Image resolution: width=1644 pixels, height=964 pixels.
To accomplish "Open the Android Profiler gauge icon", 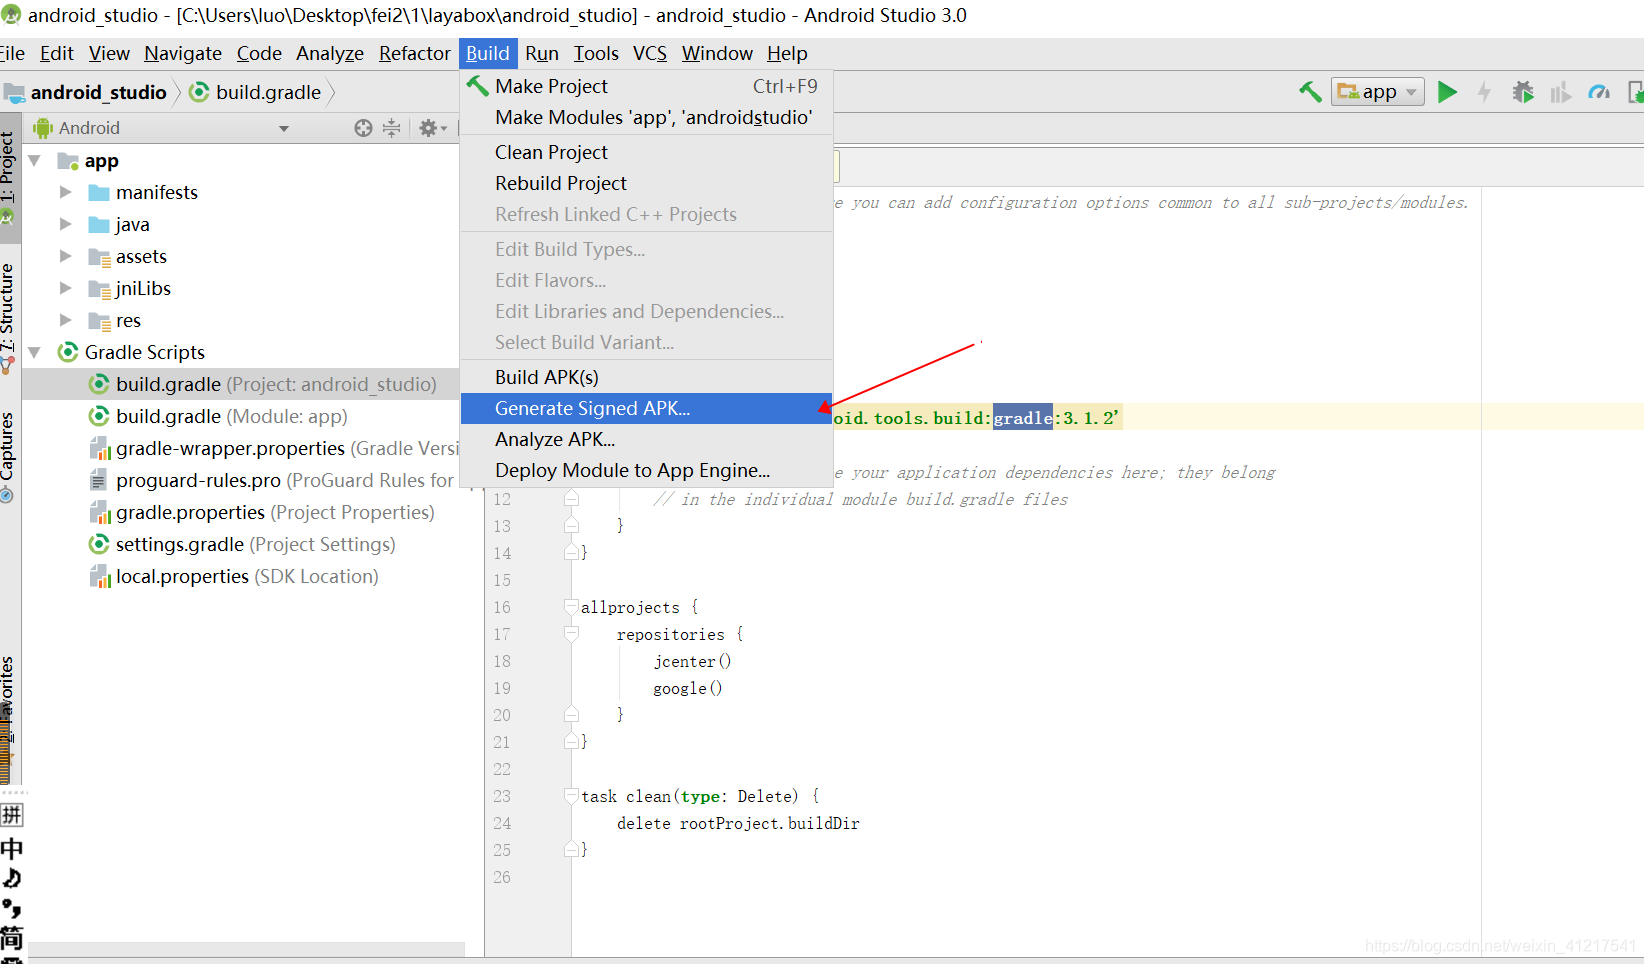I will click(1599, 92).
